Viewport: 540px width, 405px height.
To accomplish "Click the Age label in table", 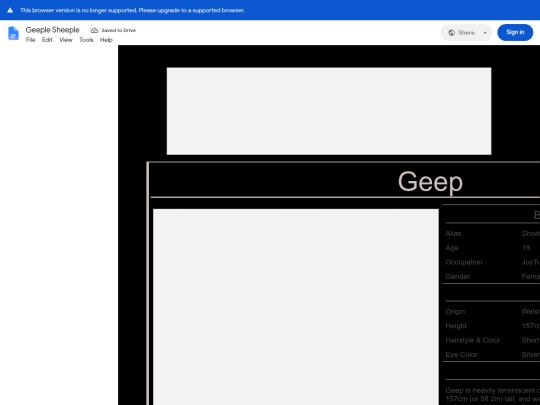I will (452, 248).
